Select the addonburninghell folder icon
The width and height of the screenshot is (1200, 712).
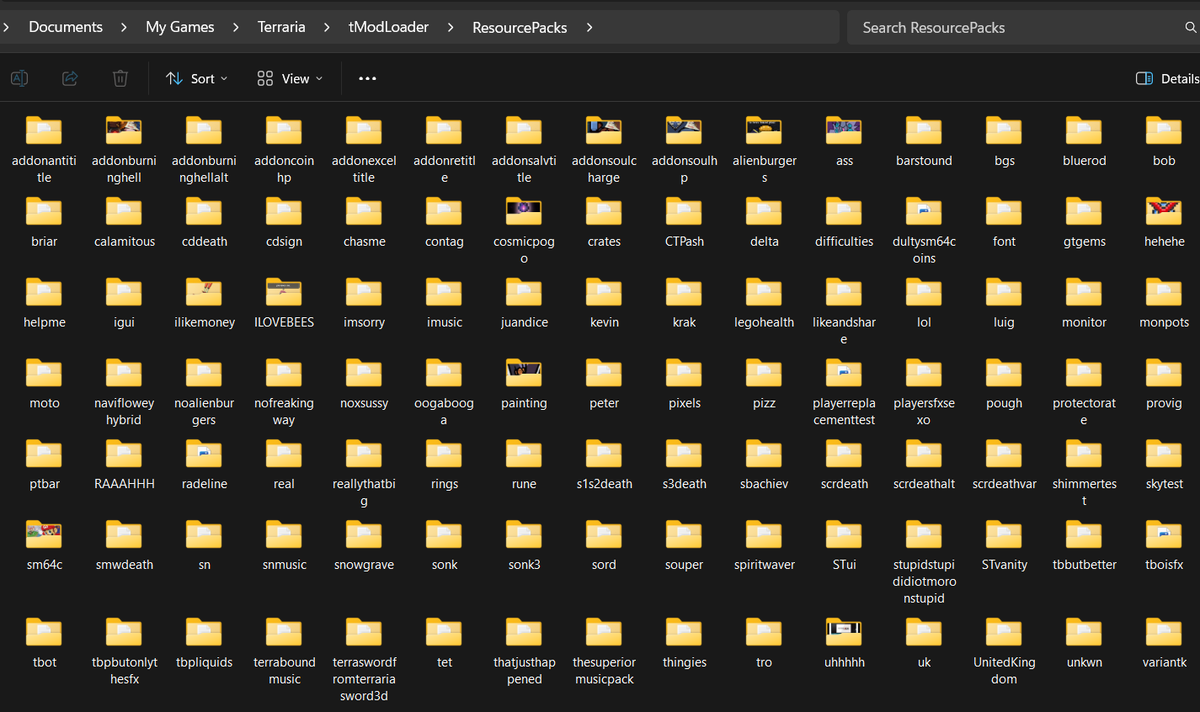pos(124,130)
